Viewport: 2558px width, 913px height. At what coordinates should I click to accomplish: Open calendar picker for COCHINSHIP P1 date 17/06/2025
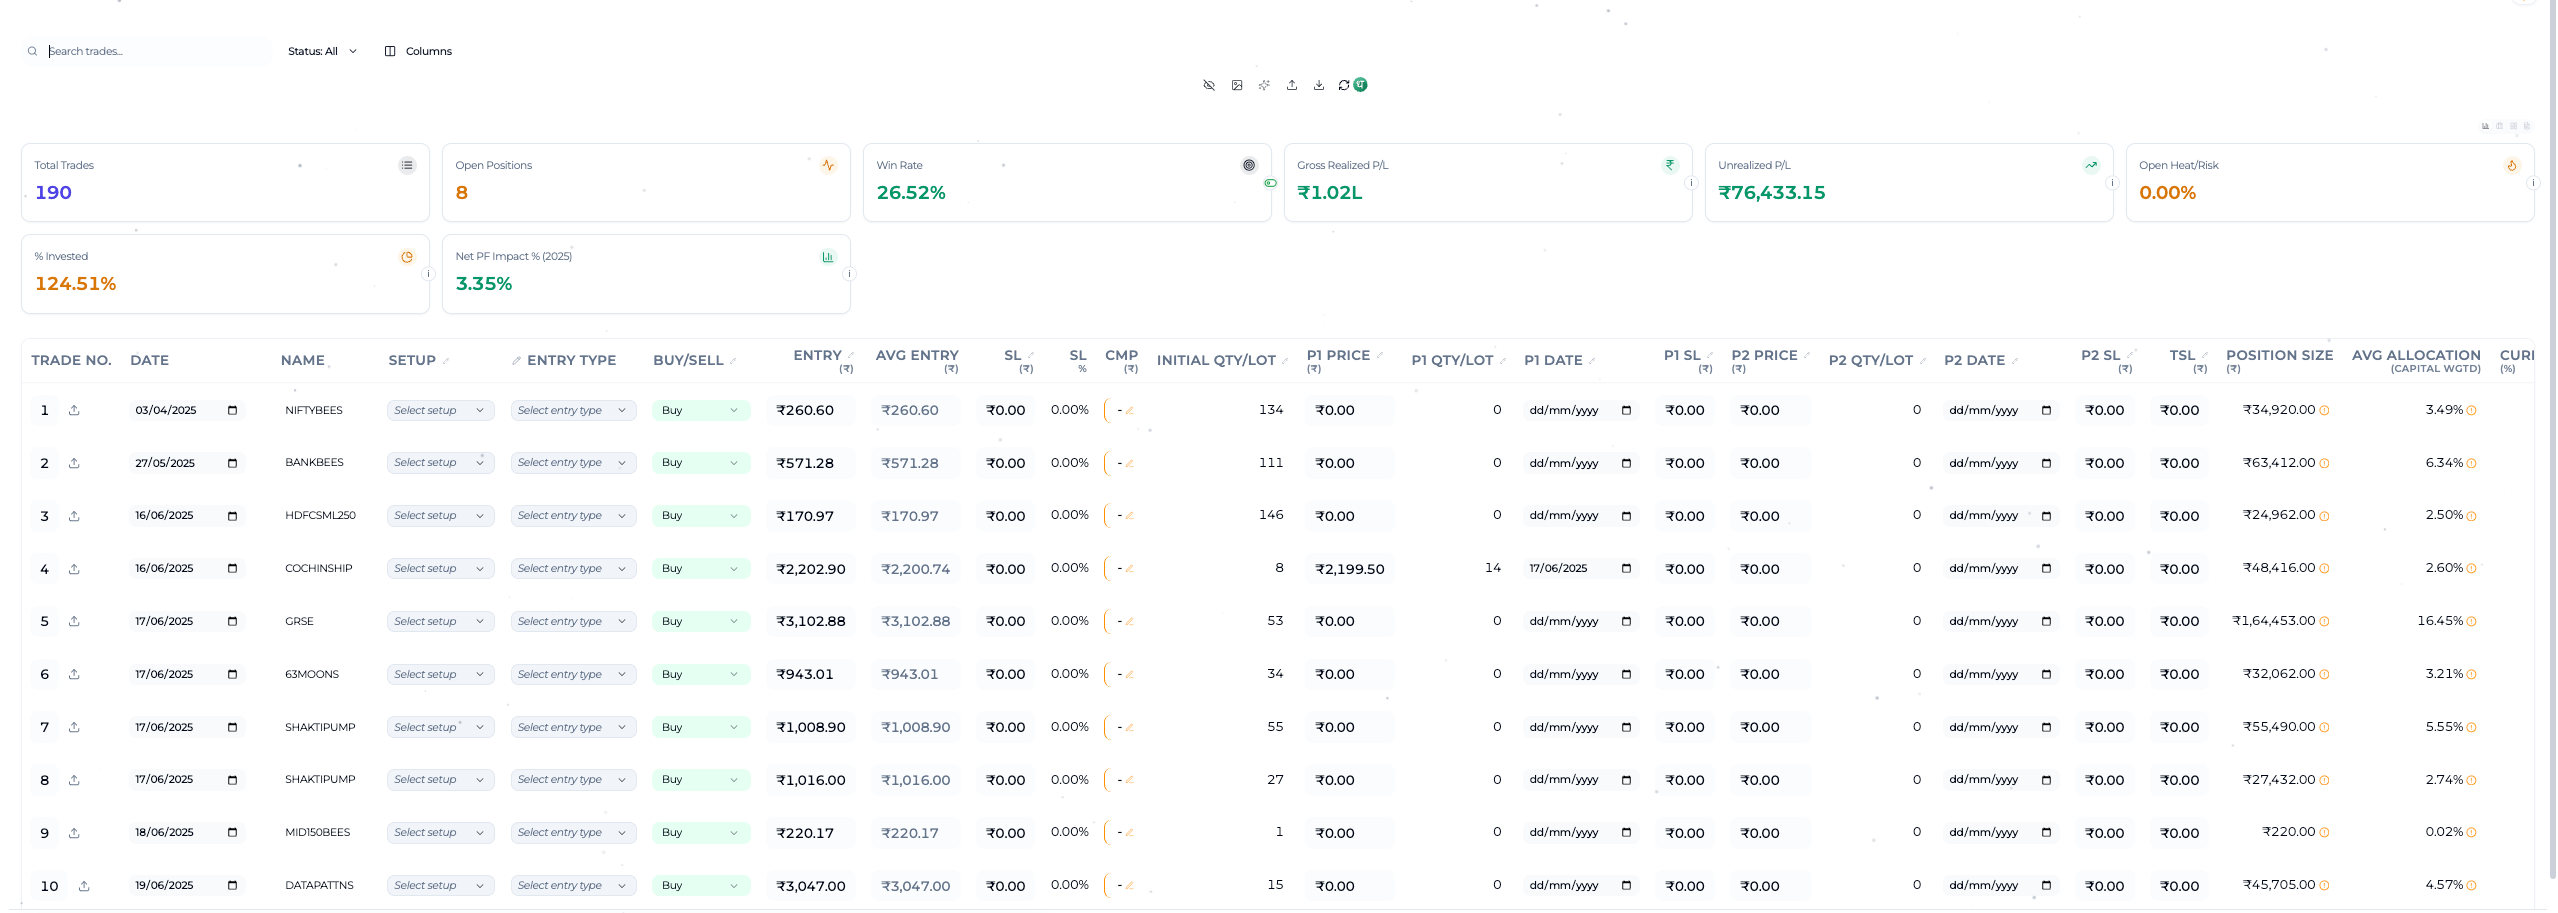(1626, 568)
